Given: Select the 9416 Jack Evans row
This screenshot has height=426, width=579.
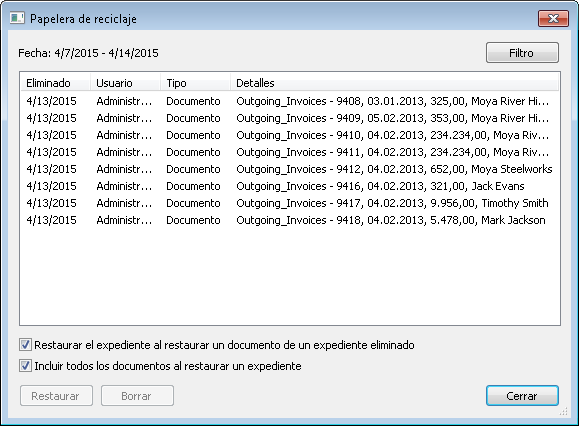Looking at the screenshot, I should 290,186.
